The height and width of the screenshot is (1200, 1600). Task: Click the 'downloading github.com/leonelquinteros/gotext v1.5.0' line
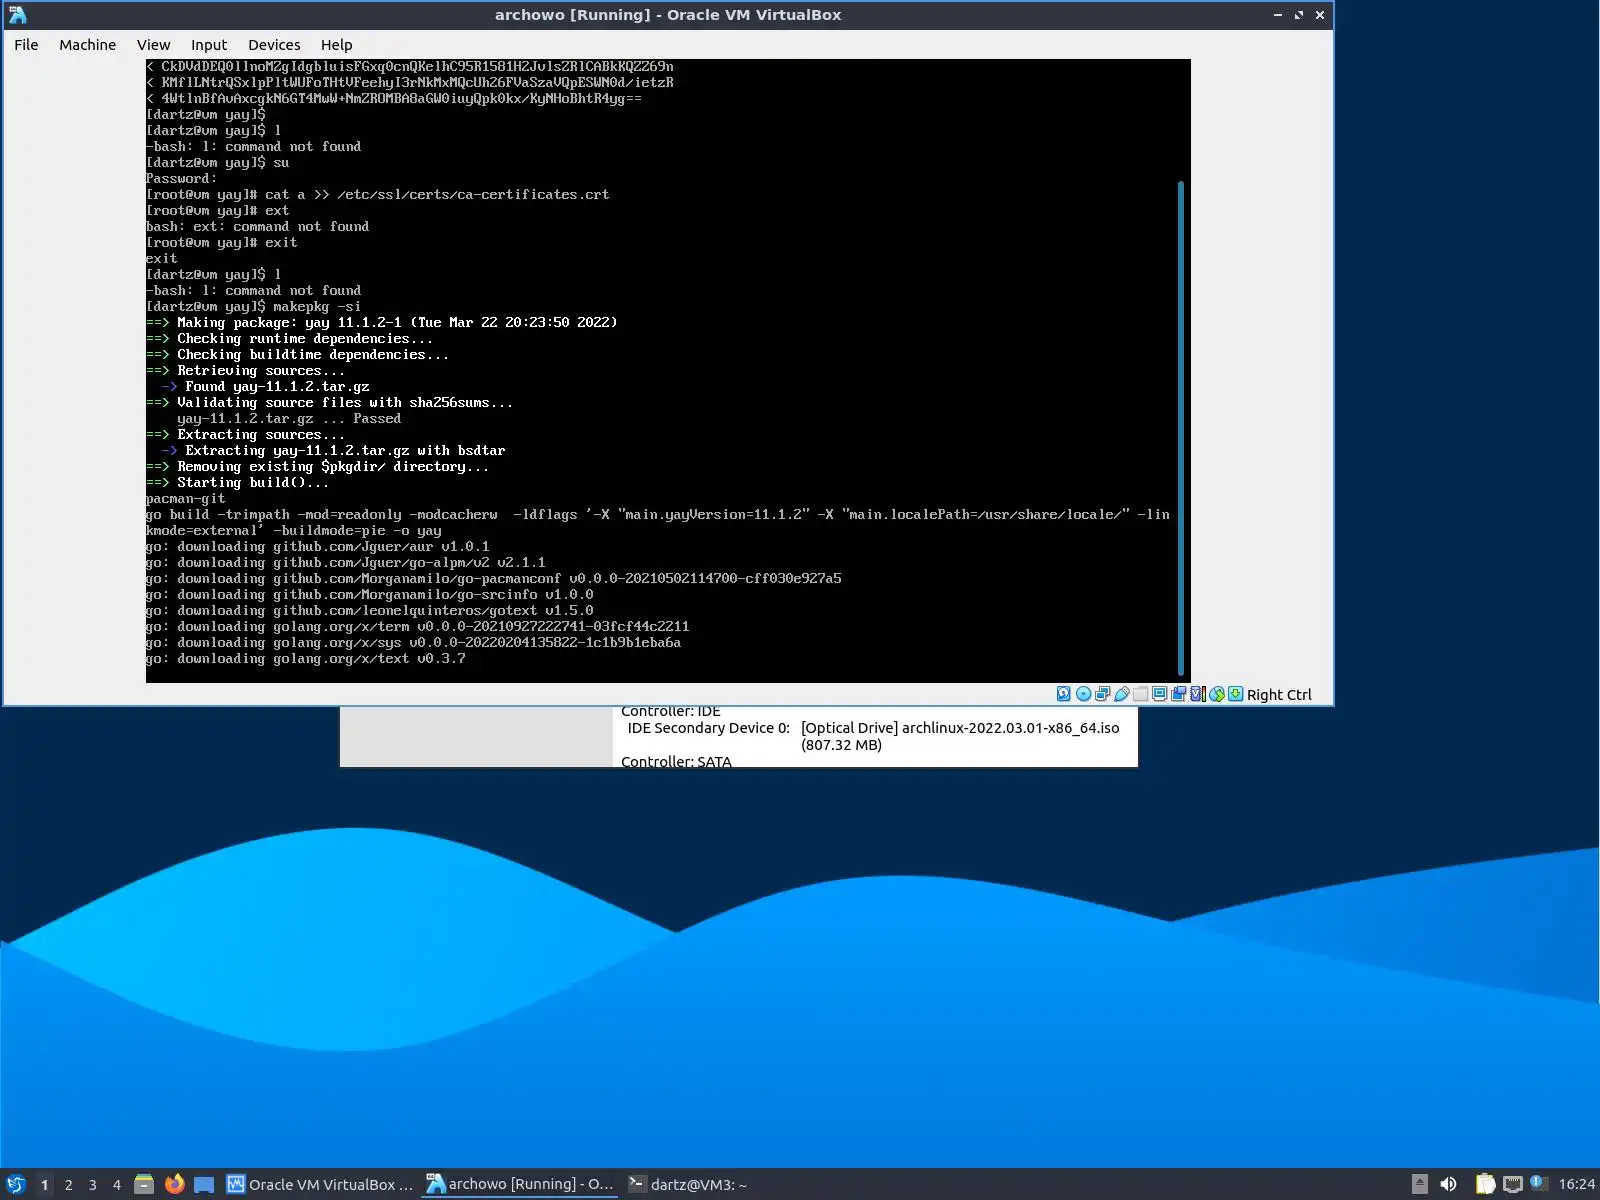[x=370, y=611]
